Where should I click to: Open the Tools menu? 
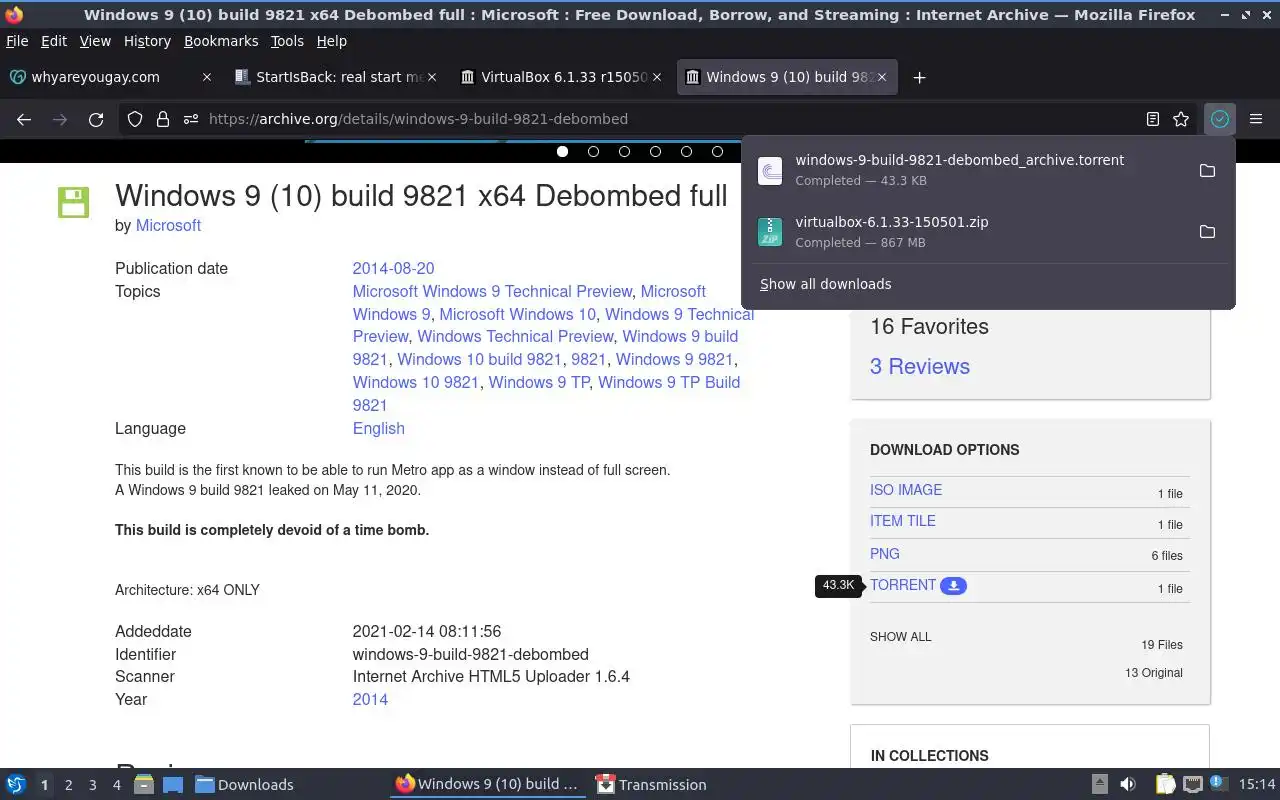click(287, 41)
